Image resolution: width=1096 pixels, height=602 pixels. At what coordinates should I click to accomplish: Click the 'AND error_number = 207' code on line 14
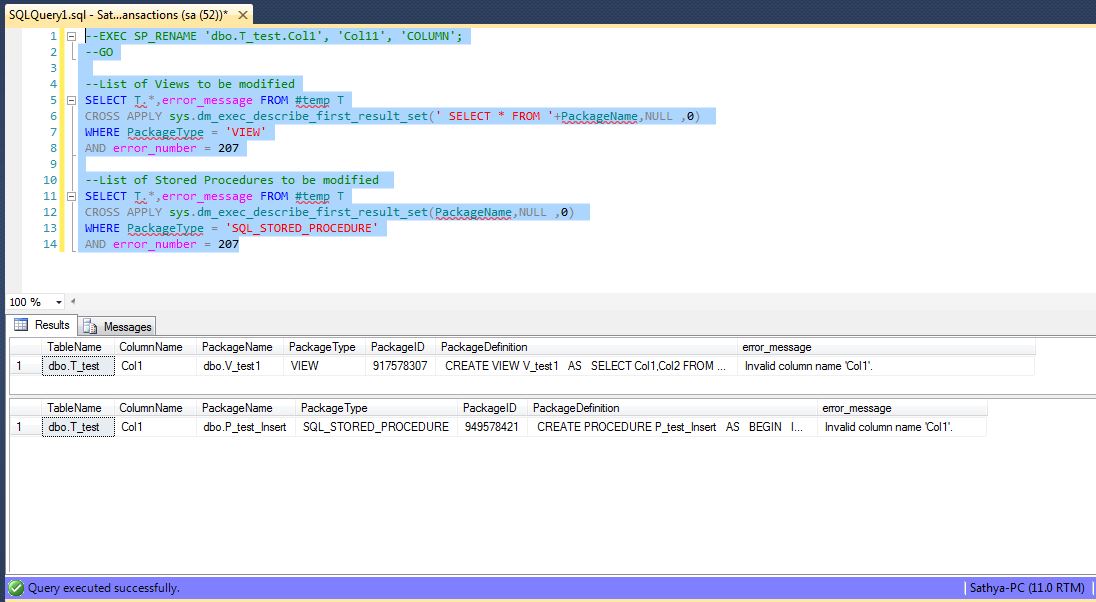[162, 245]
